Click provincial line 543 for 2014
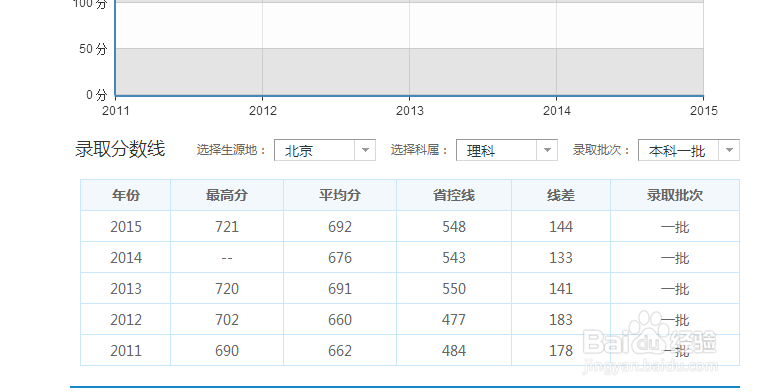Screen dimensions: 760x392 click(x=454, y=257)
